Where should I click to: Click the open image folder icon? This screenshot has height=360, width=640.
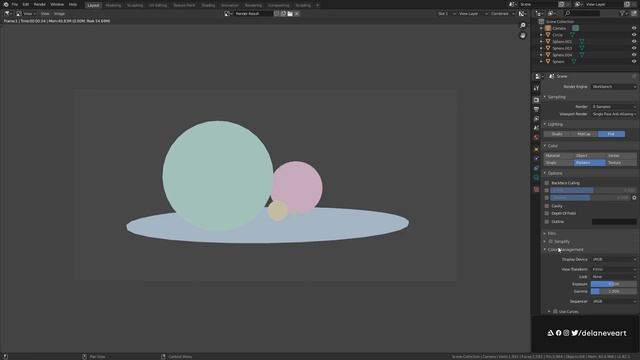290,14
